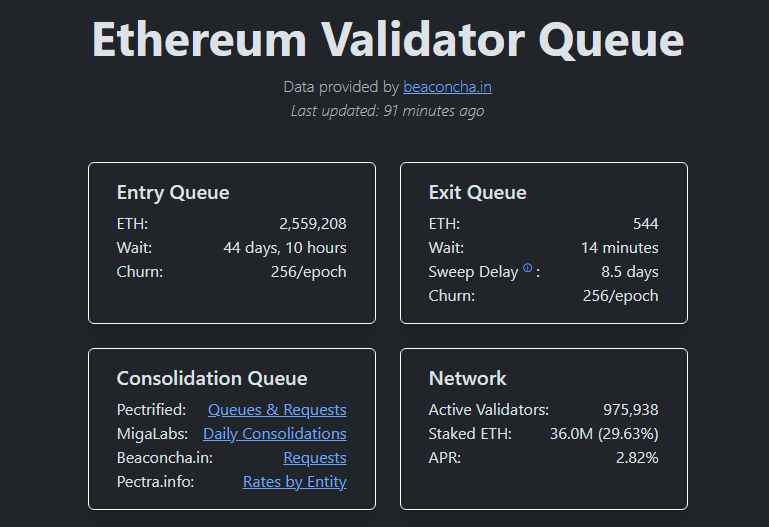Click the APR 2.82% value
The image size is (769, 527).
[638, 458]
